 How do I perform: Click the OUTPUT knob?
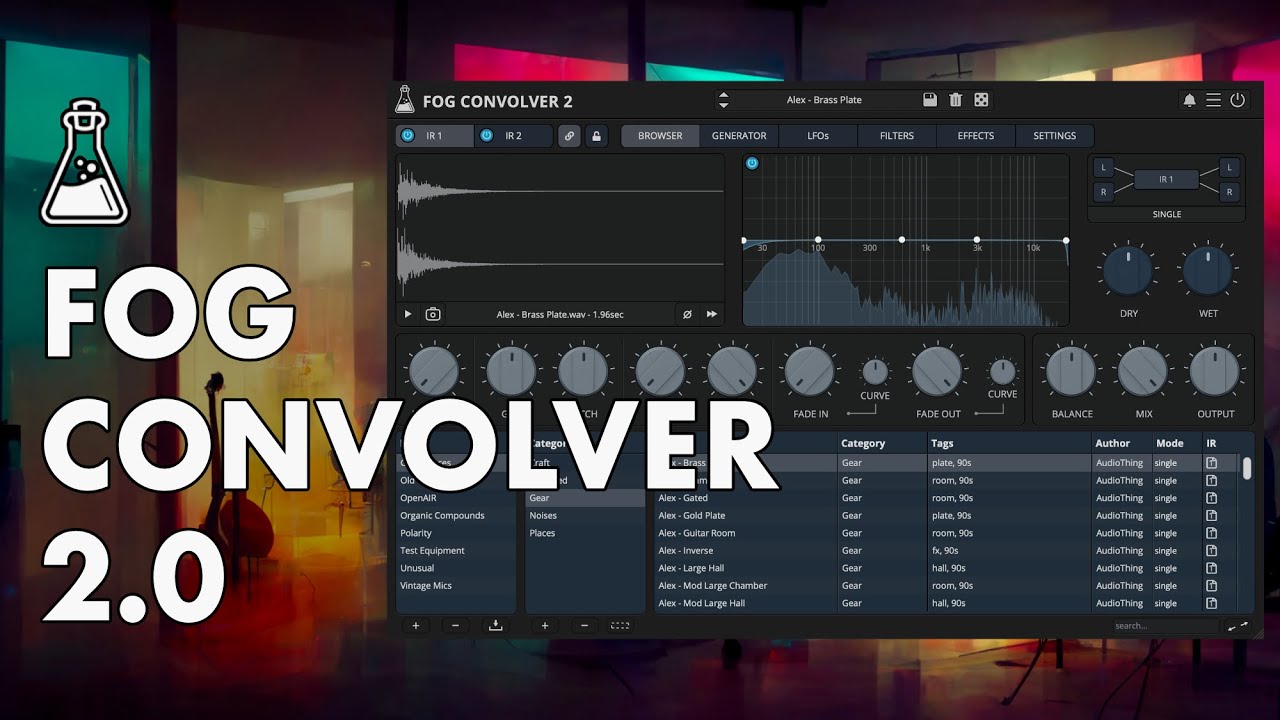coord(1215,372)
